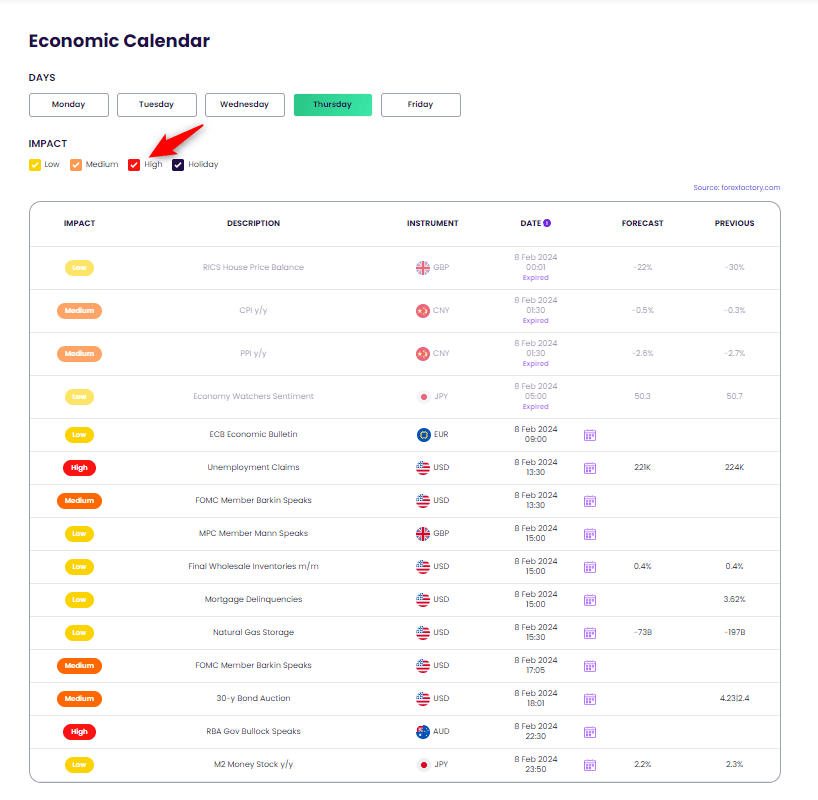818x800 pixels.
Task: Open the calendar icon for MPC Member Mann Speaks
Action: click(590, 534)
